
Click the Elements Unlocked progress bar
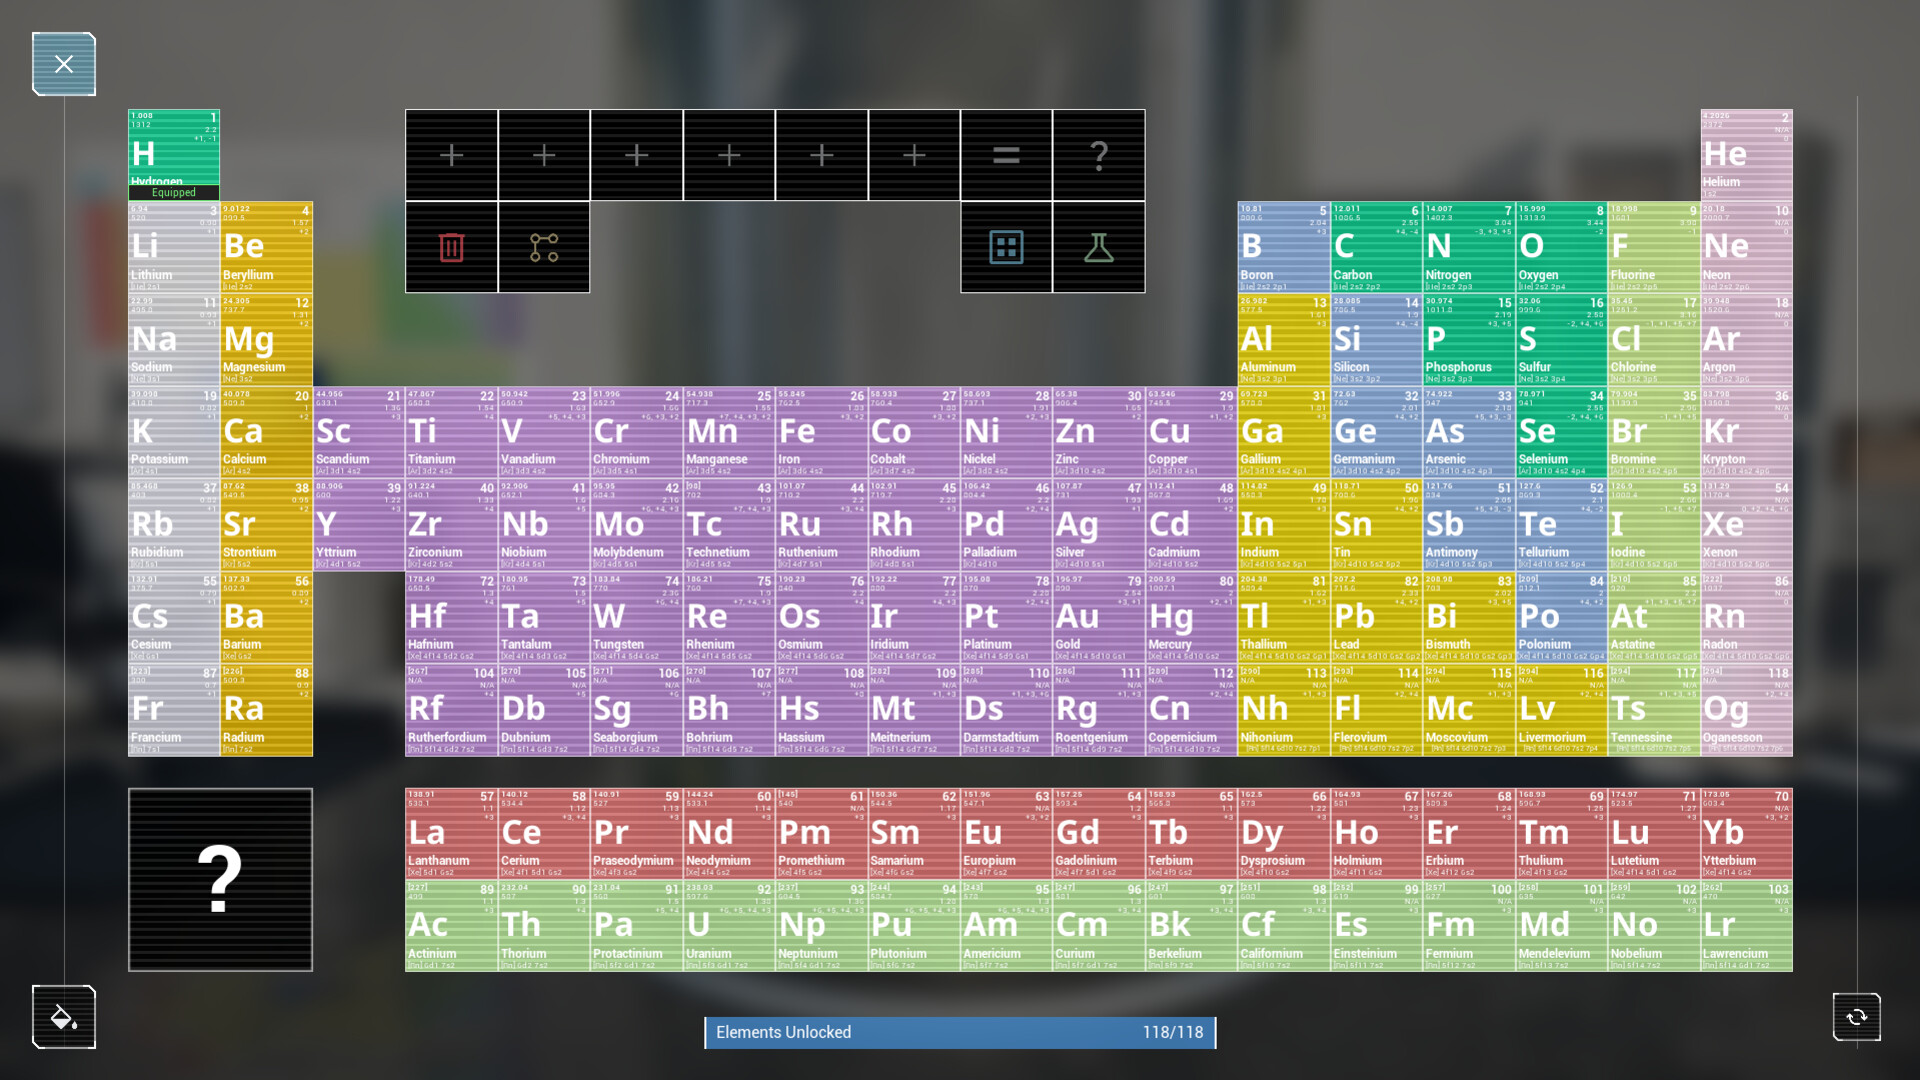[960, 1032]
